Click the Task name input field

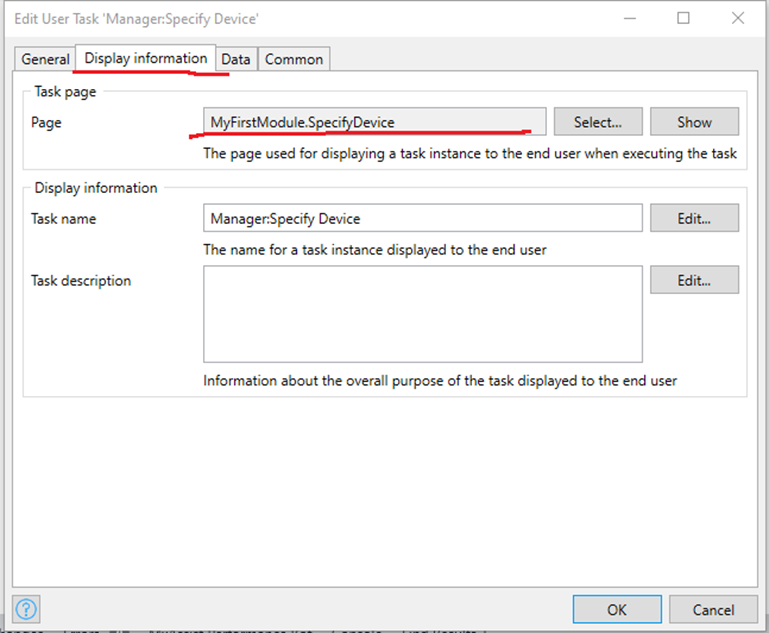[423, 218]
